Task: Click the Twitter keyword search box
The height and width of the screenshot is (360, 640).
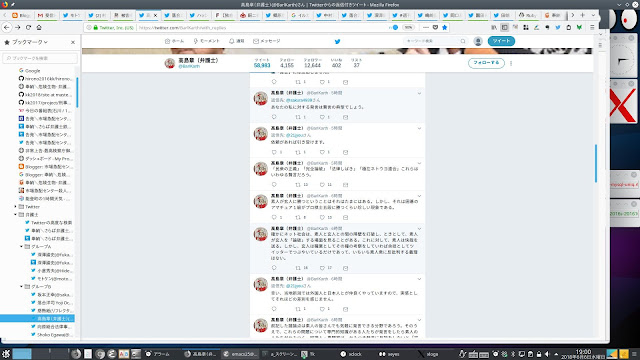Action: click(x=435, y=41)
